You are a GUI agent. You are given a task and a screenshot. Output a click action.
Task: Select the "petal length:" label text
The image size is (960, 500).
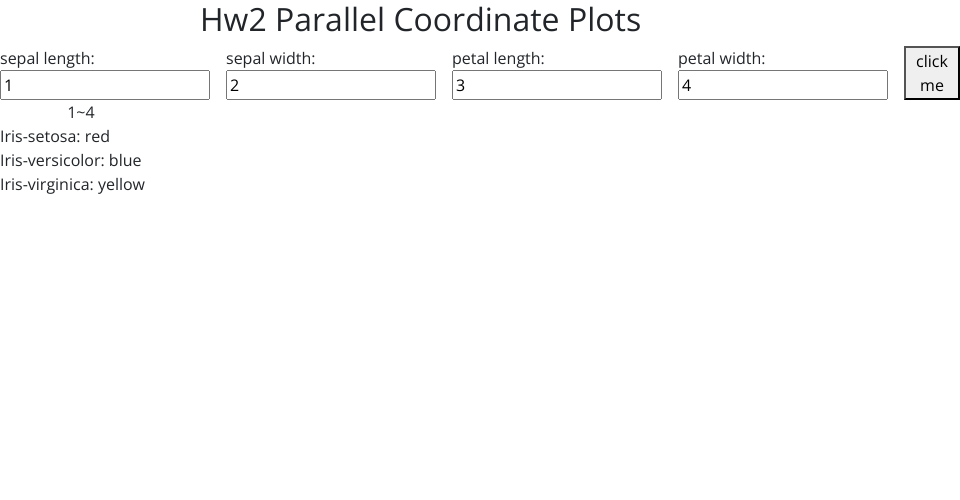498,59
